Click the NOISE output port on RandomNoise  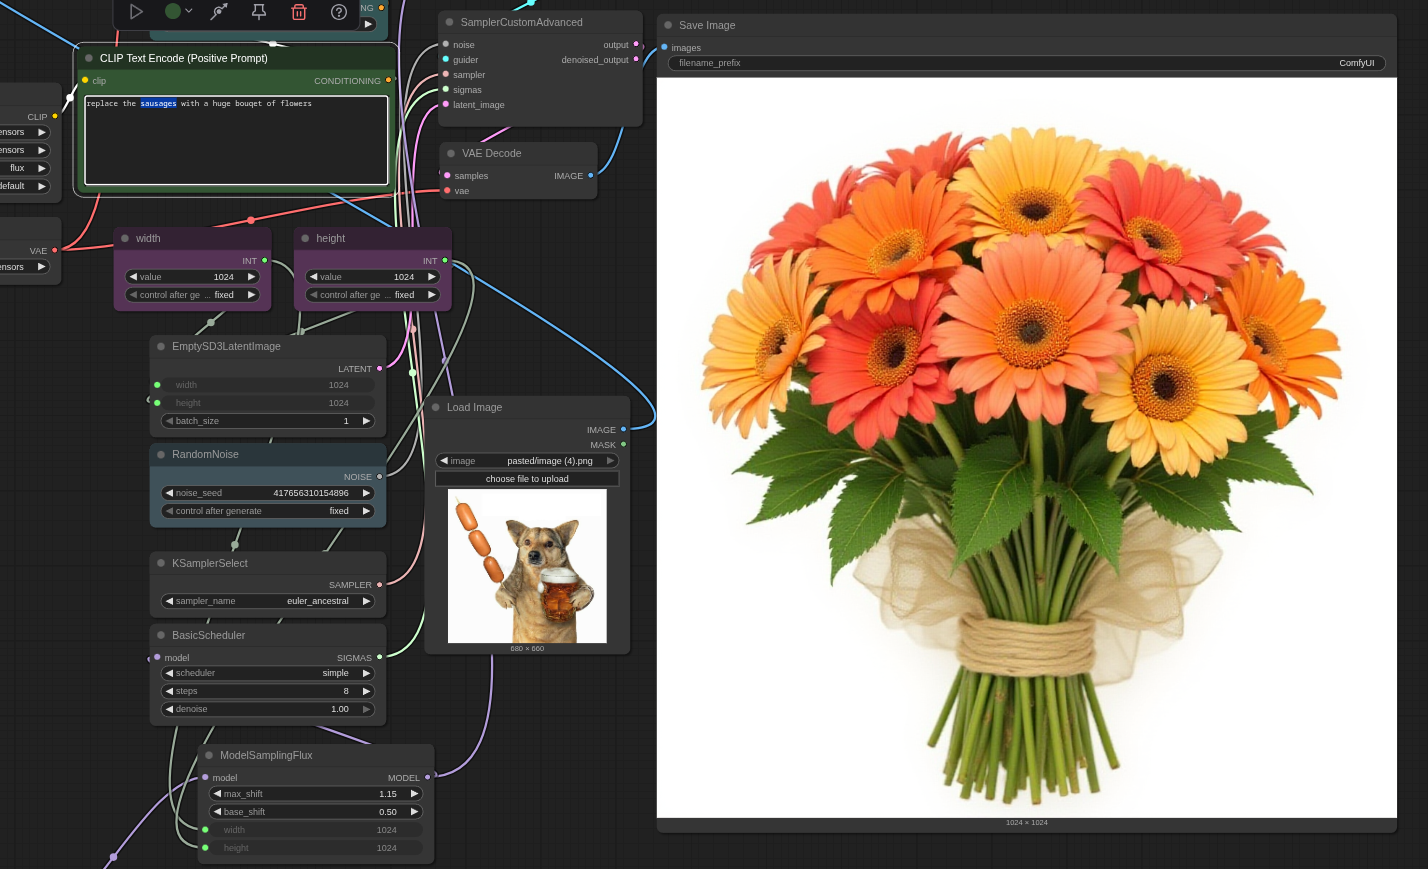click(x=379, y=477)
